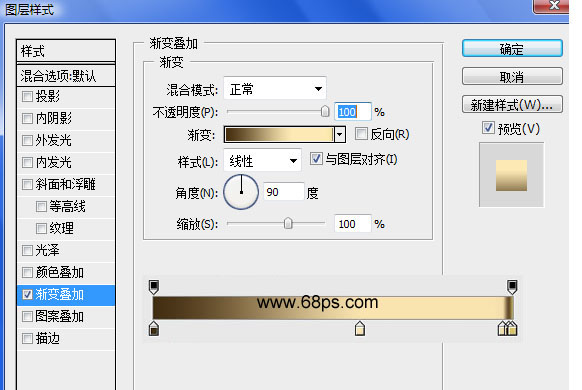Select the left opacity stop above gradient
Image resolution: width=582 pixels, height=390 pixels.
click(x=154, y=287)
